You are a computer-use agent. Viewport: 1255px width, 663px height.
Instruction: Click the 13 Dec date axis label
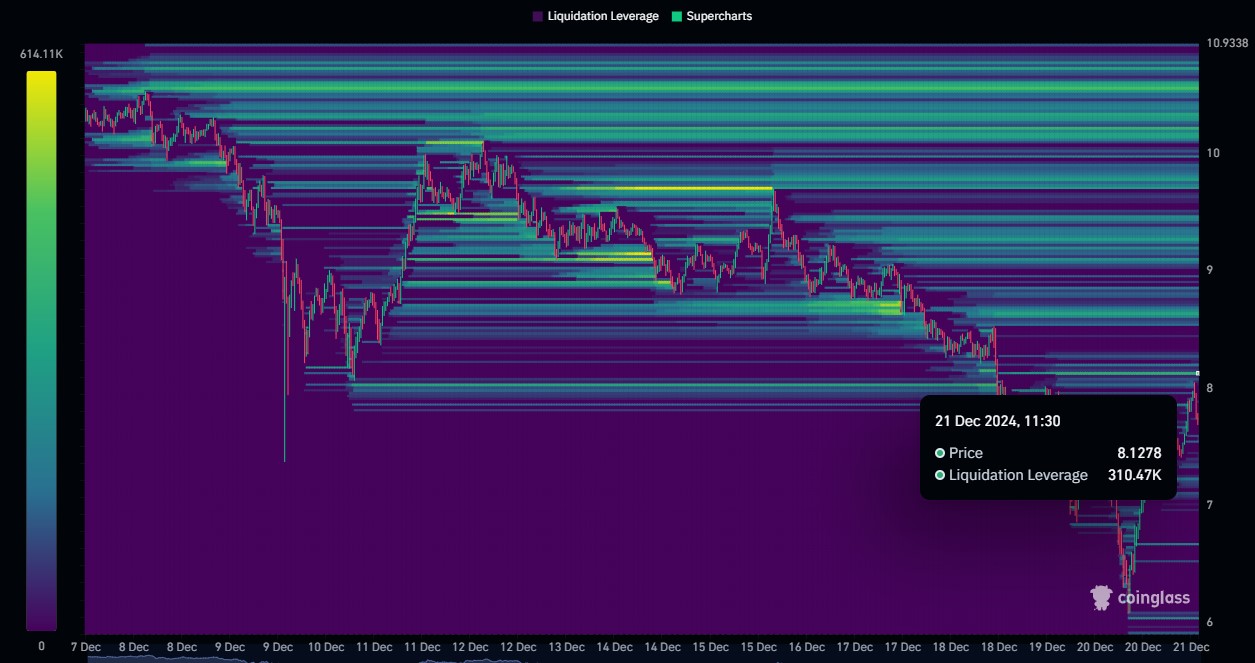(566, 647)
